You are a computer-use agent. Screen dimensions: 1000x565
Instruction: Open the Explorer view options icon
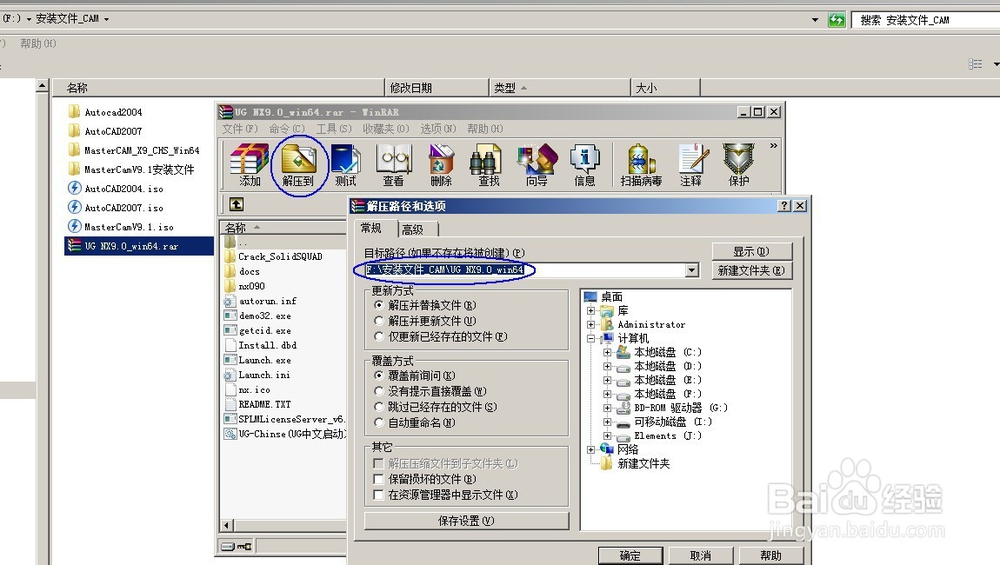tap(975, 64)
